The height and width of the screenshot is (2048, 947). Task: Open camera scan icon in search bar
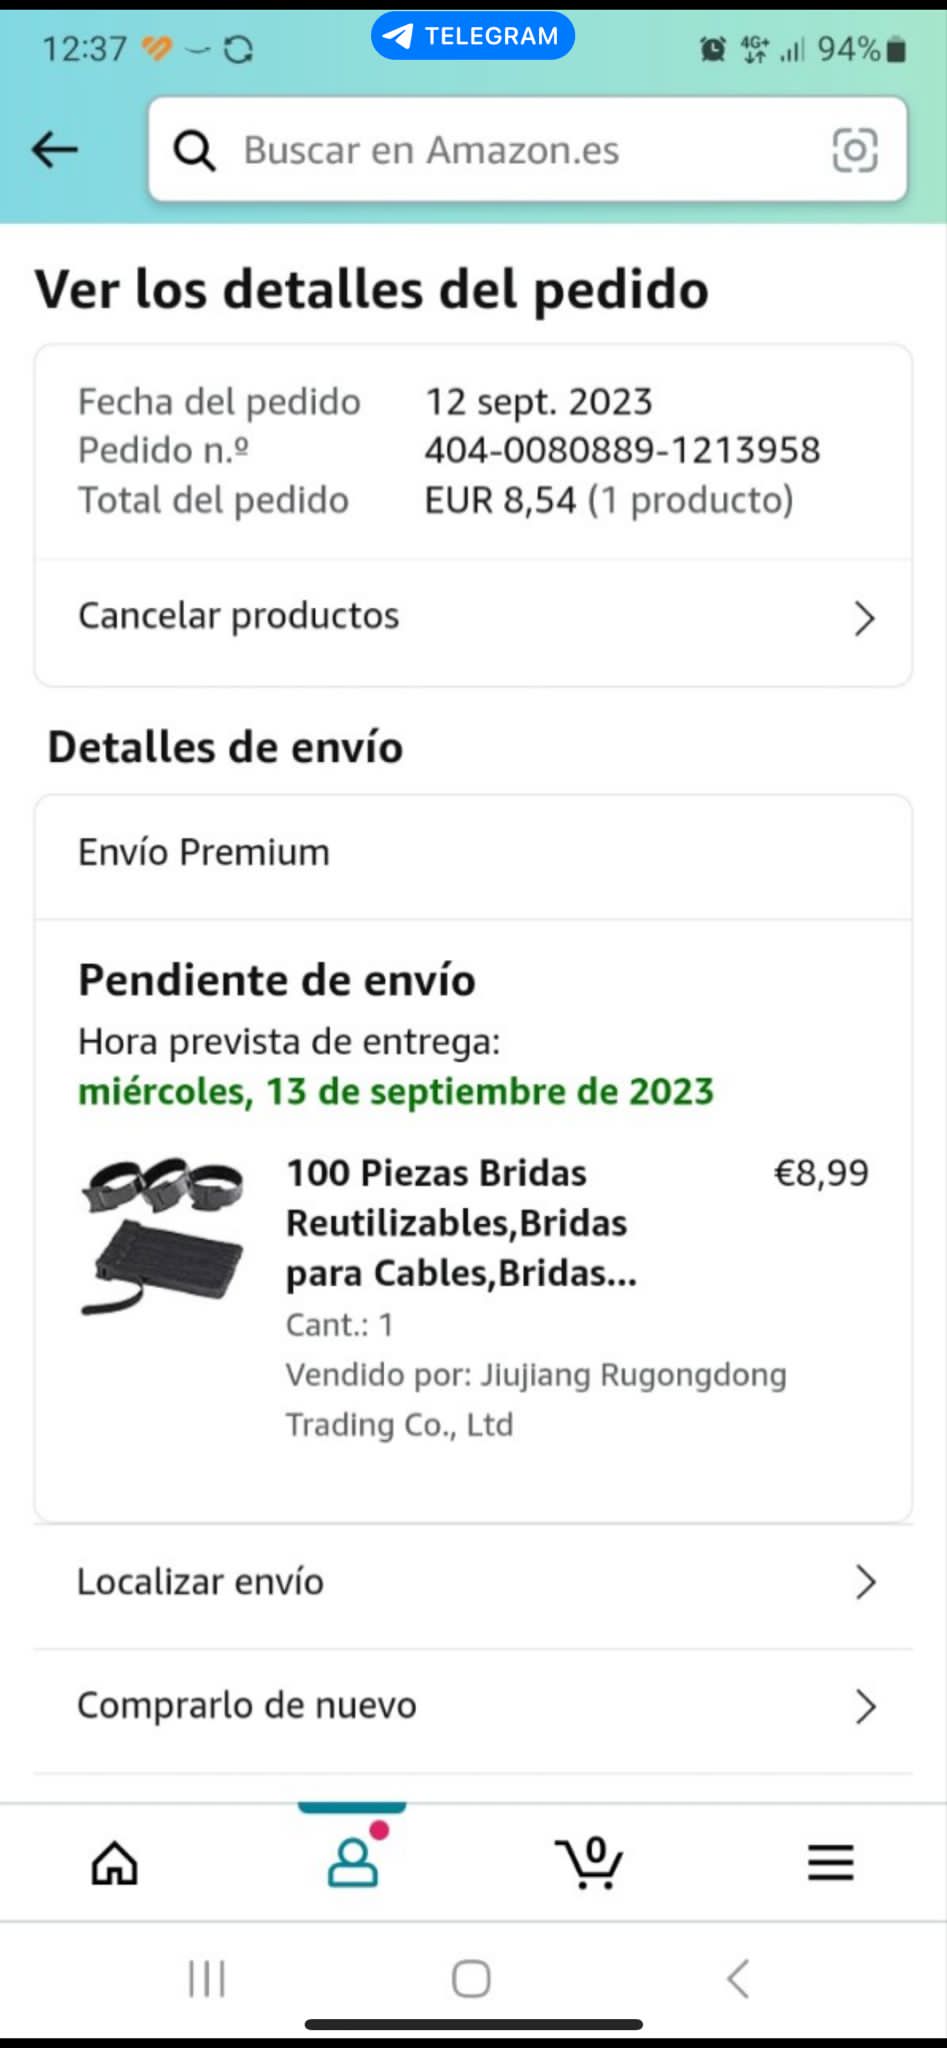pyautogui.click(x=855, y=150)
